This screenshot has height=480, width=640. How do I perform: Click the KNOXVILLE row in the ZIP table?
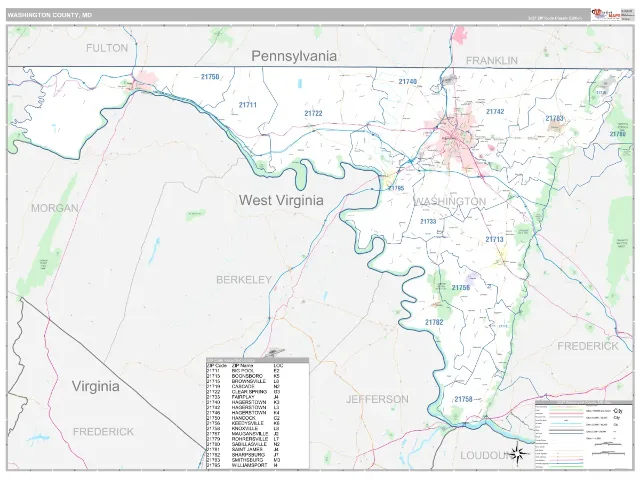258,429
